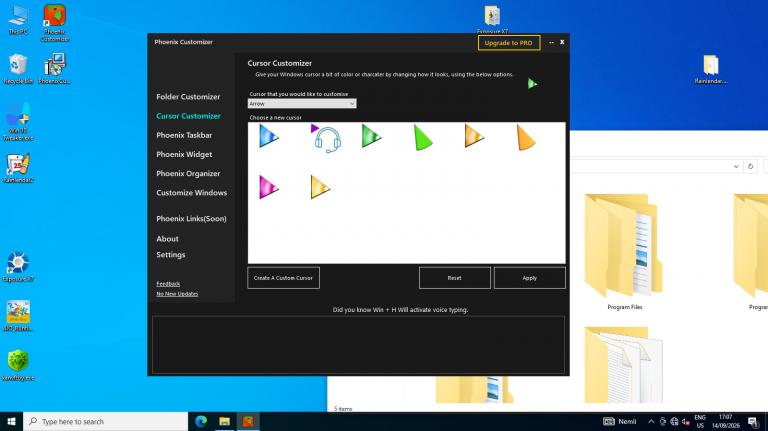This screenshot has height=431, width=768.
Task: Click Create A Custom Cursor button
Action: tap(284, 278)
